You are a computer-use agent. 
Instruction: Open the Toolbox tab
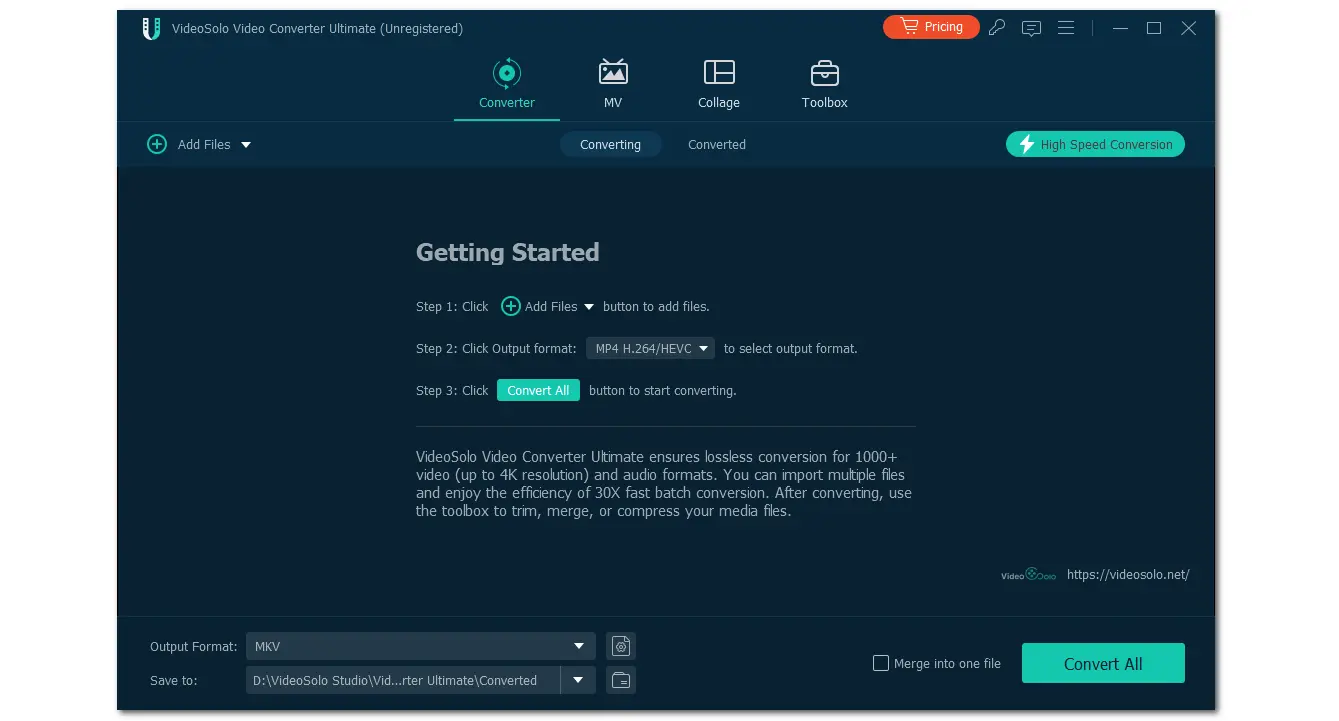pyautogui.click(x=825, y=84)
